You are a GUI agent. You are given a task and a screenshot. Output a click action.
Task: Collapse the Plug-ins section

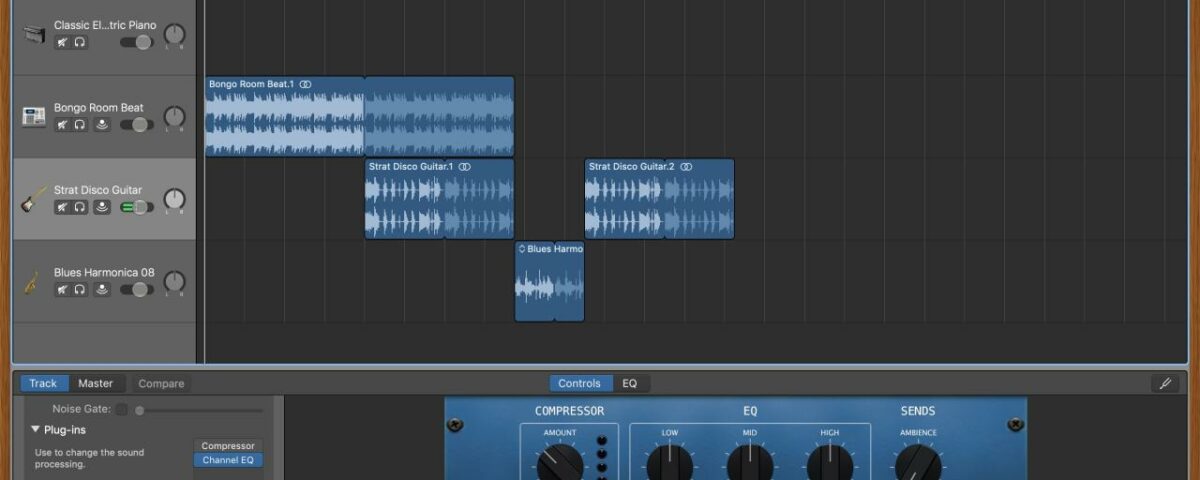(37, 430)
